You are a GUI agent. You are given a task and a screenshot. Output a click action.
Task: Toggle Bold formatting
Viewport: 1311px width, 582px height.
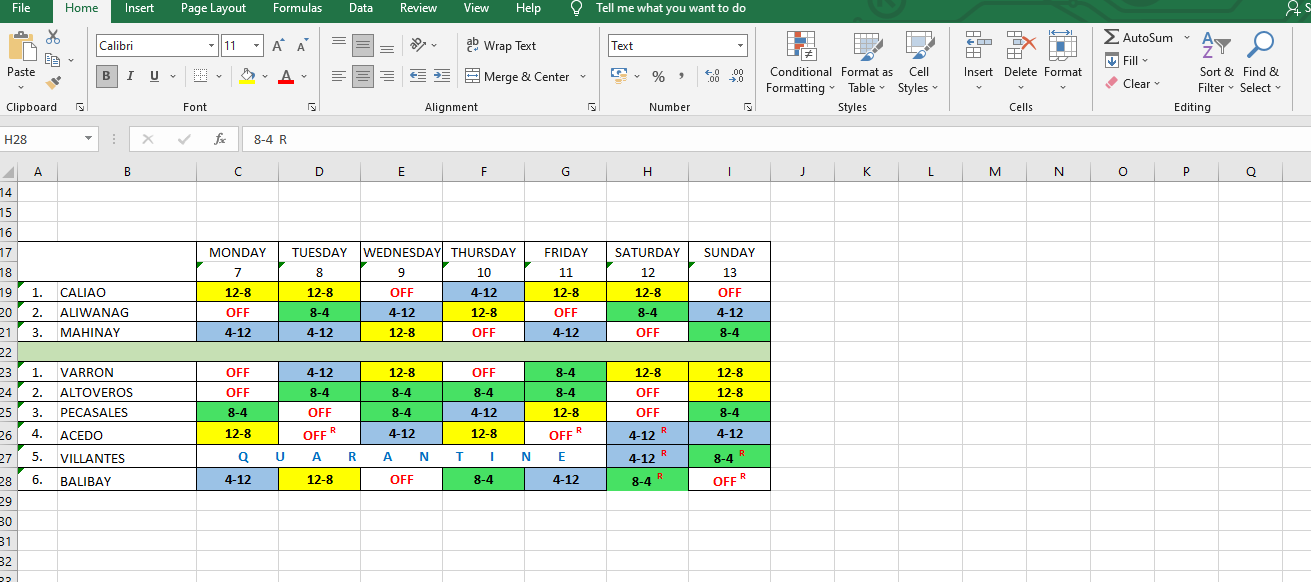tap(106, 76)
